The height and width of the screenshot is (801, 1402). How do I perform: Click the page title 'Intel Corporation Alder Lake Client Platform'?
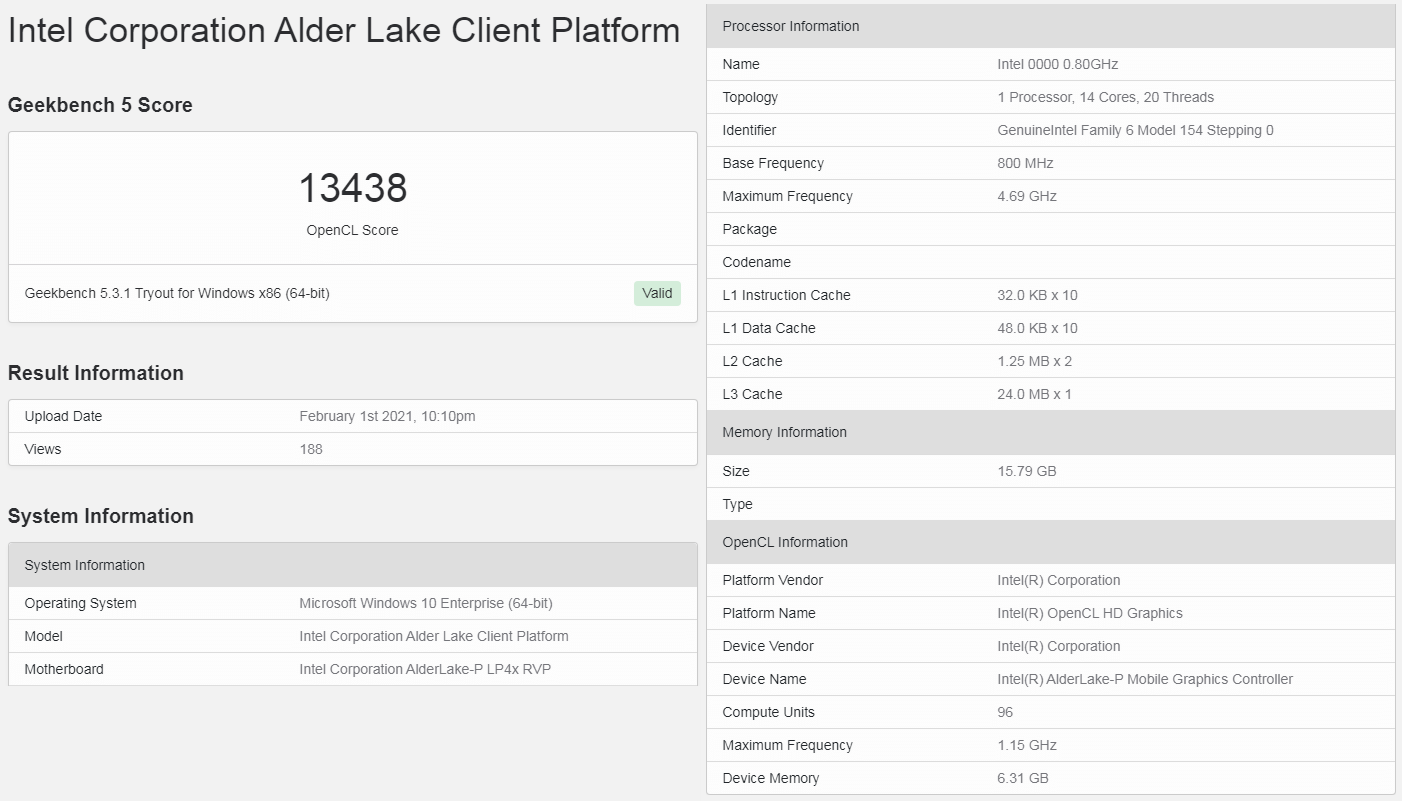pos(344,30)
